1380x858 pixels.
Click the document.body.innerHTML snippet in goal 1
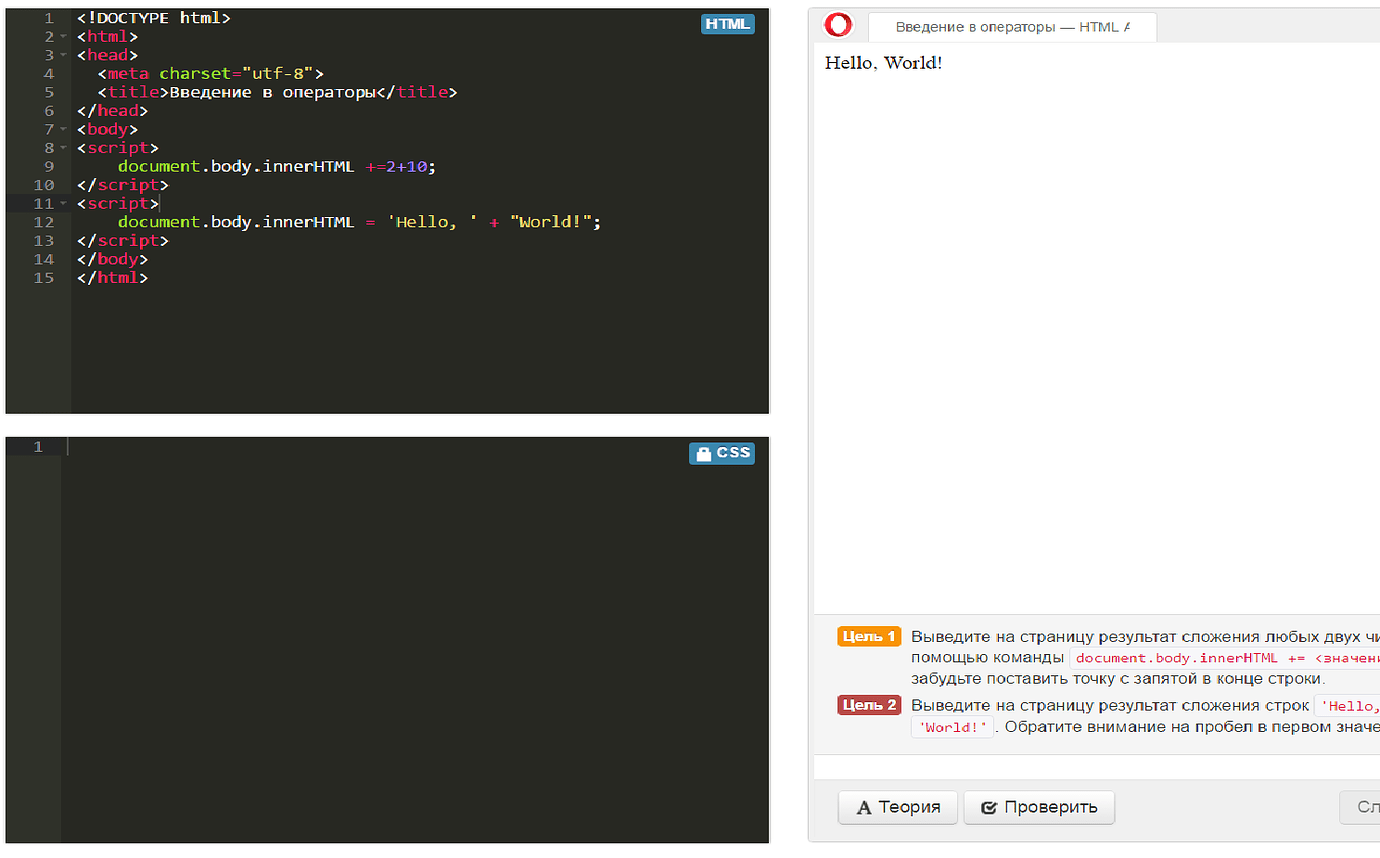[1225, 659]
